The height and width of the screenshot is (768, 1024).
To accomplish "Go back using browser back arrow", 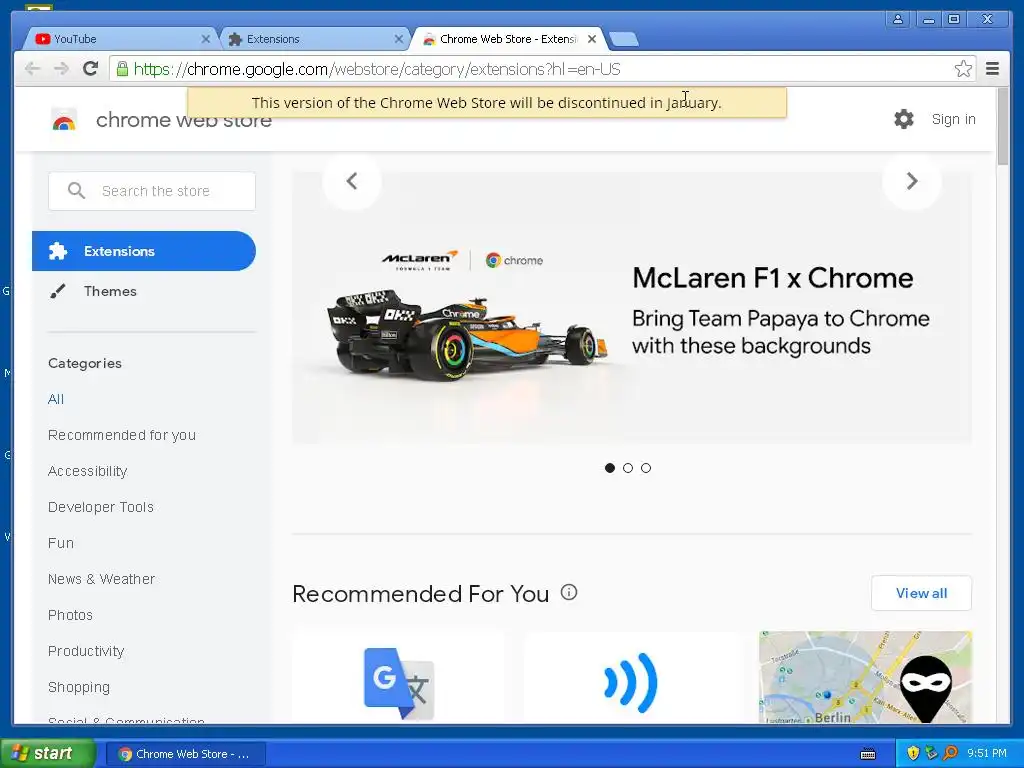I will coord(32,69).
